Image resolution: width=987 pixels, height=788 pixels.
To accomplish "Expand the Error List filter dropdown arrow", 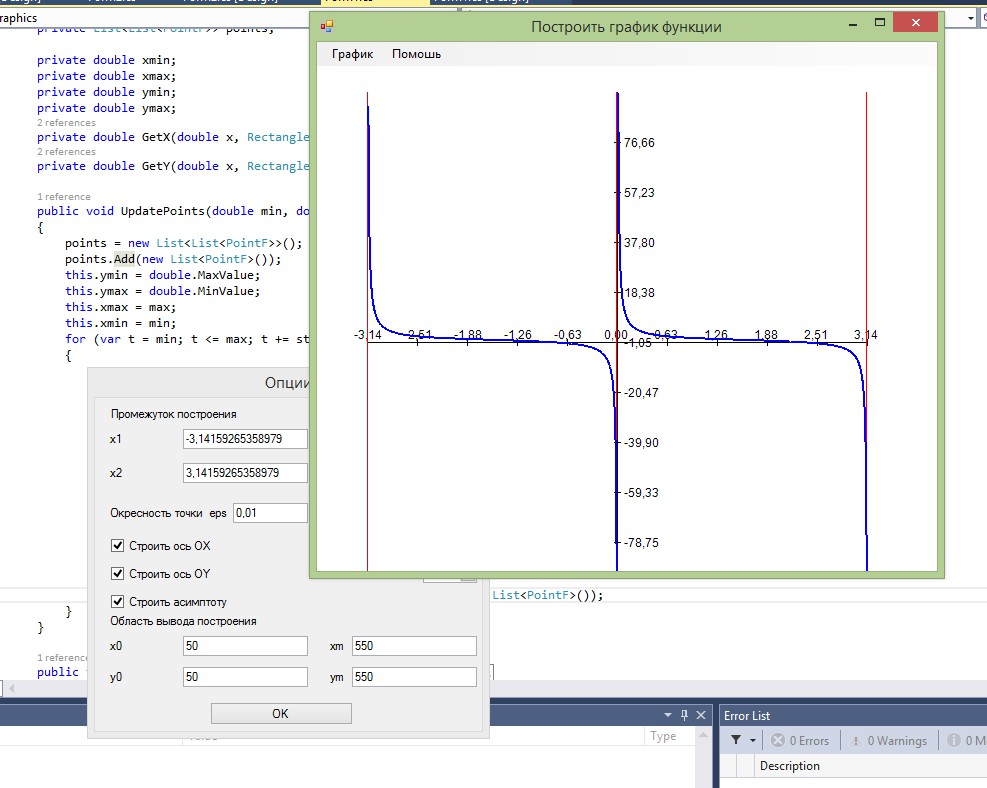I will (752, 741).
